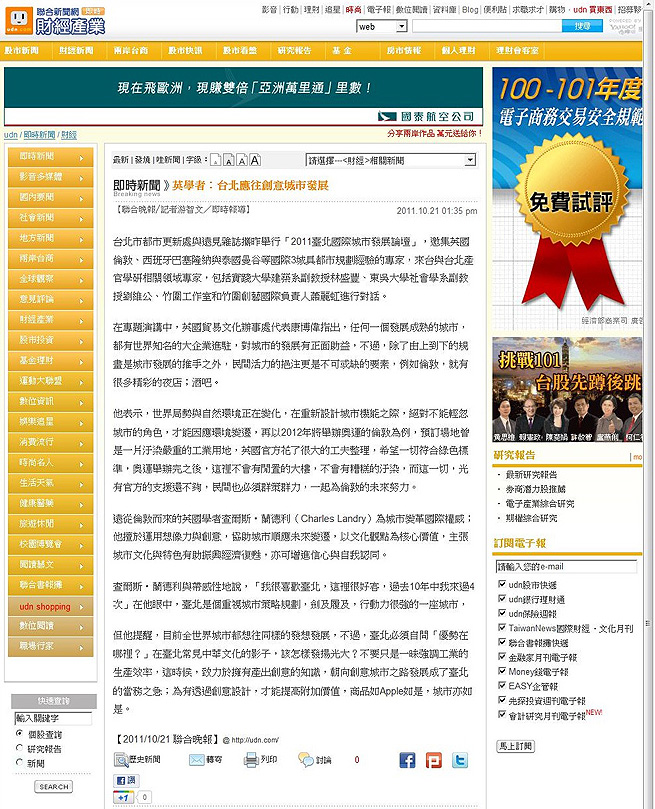Open the web search type dropdown
Image resolution: width=655 pixels, height=809 pixels.
pos(381,27)
